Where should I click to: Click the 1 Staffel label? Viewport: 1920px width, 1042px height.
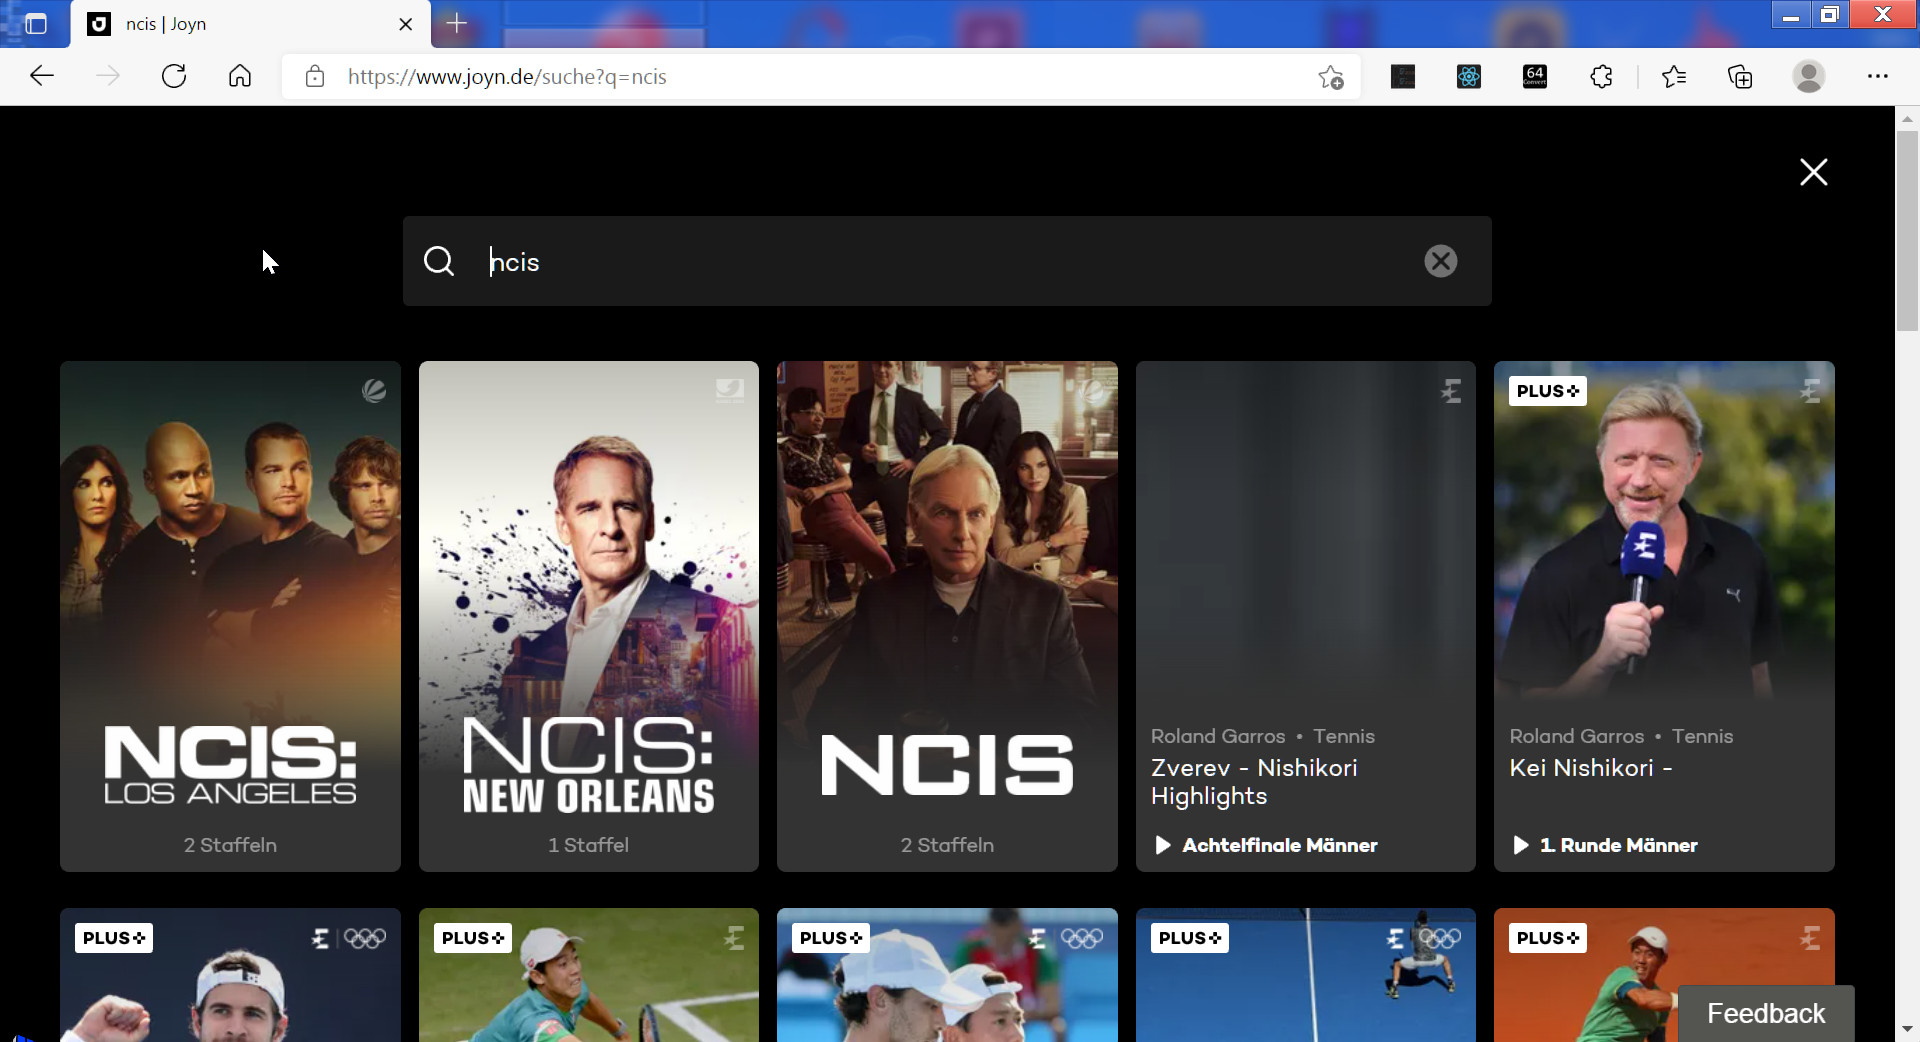tap(588, 845)
